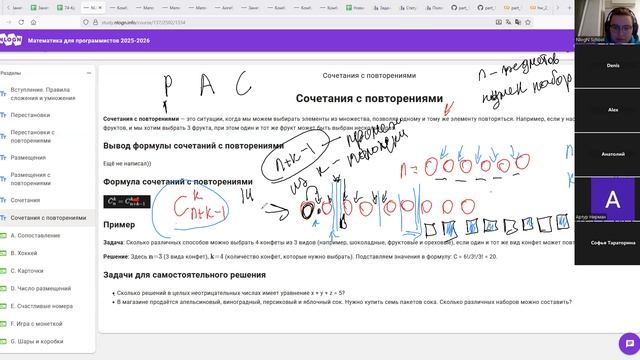Click the task icon beside A. Сопоставление
Screen dimensions: 640x360
tap(3, 236)
